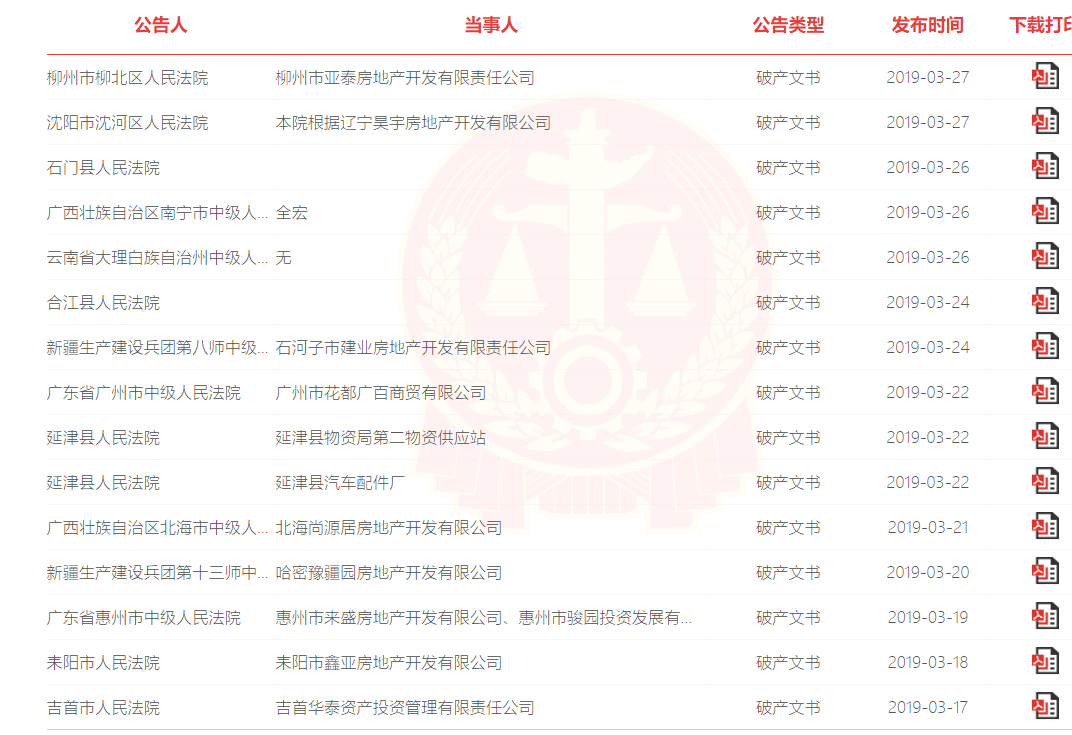Click 破产文书 type in 吉首市人民法院 row
This screenshot has width=1072, height=735.
(788, 708)
